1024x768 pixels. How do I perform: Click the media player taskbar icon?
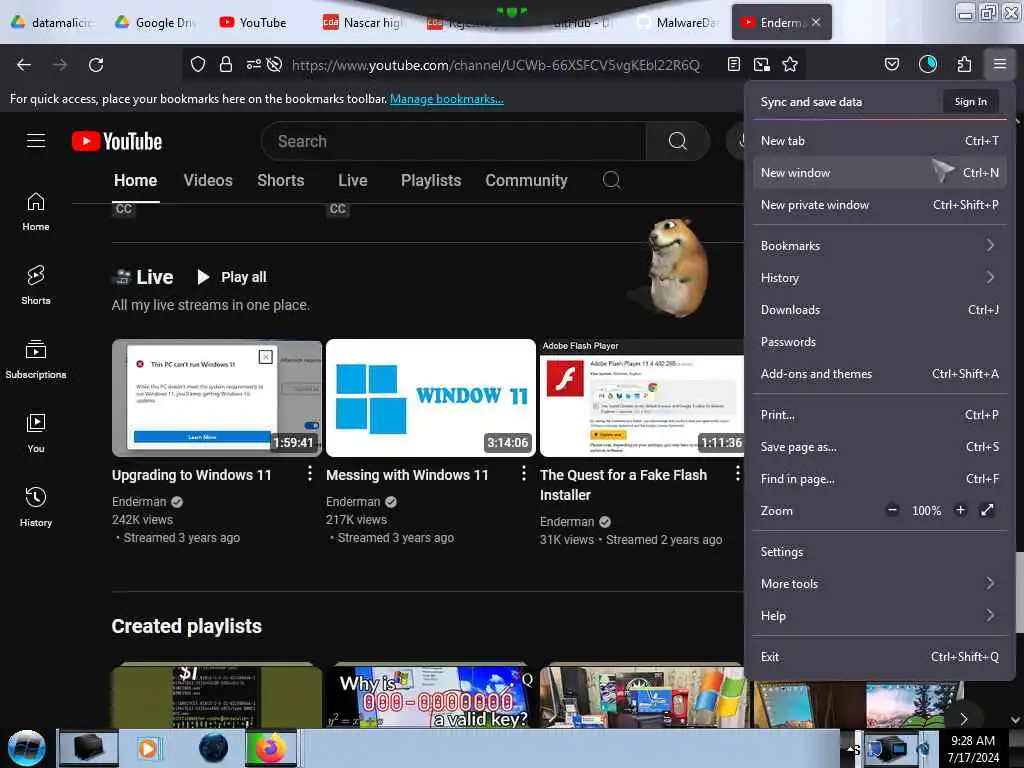click(x=148, y=748)
